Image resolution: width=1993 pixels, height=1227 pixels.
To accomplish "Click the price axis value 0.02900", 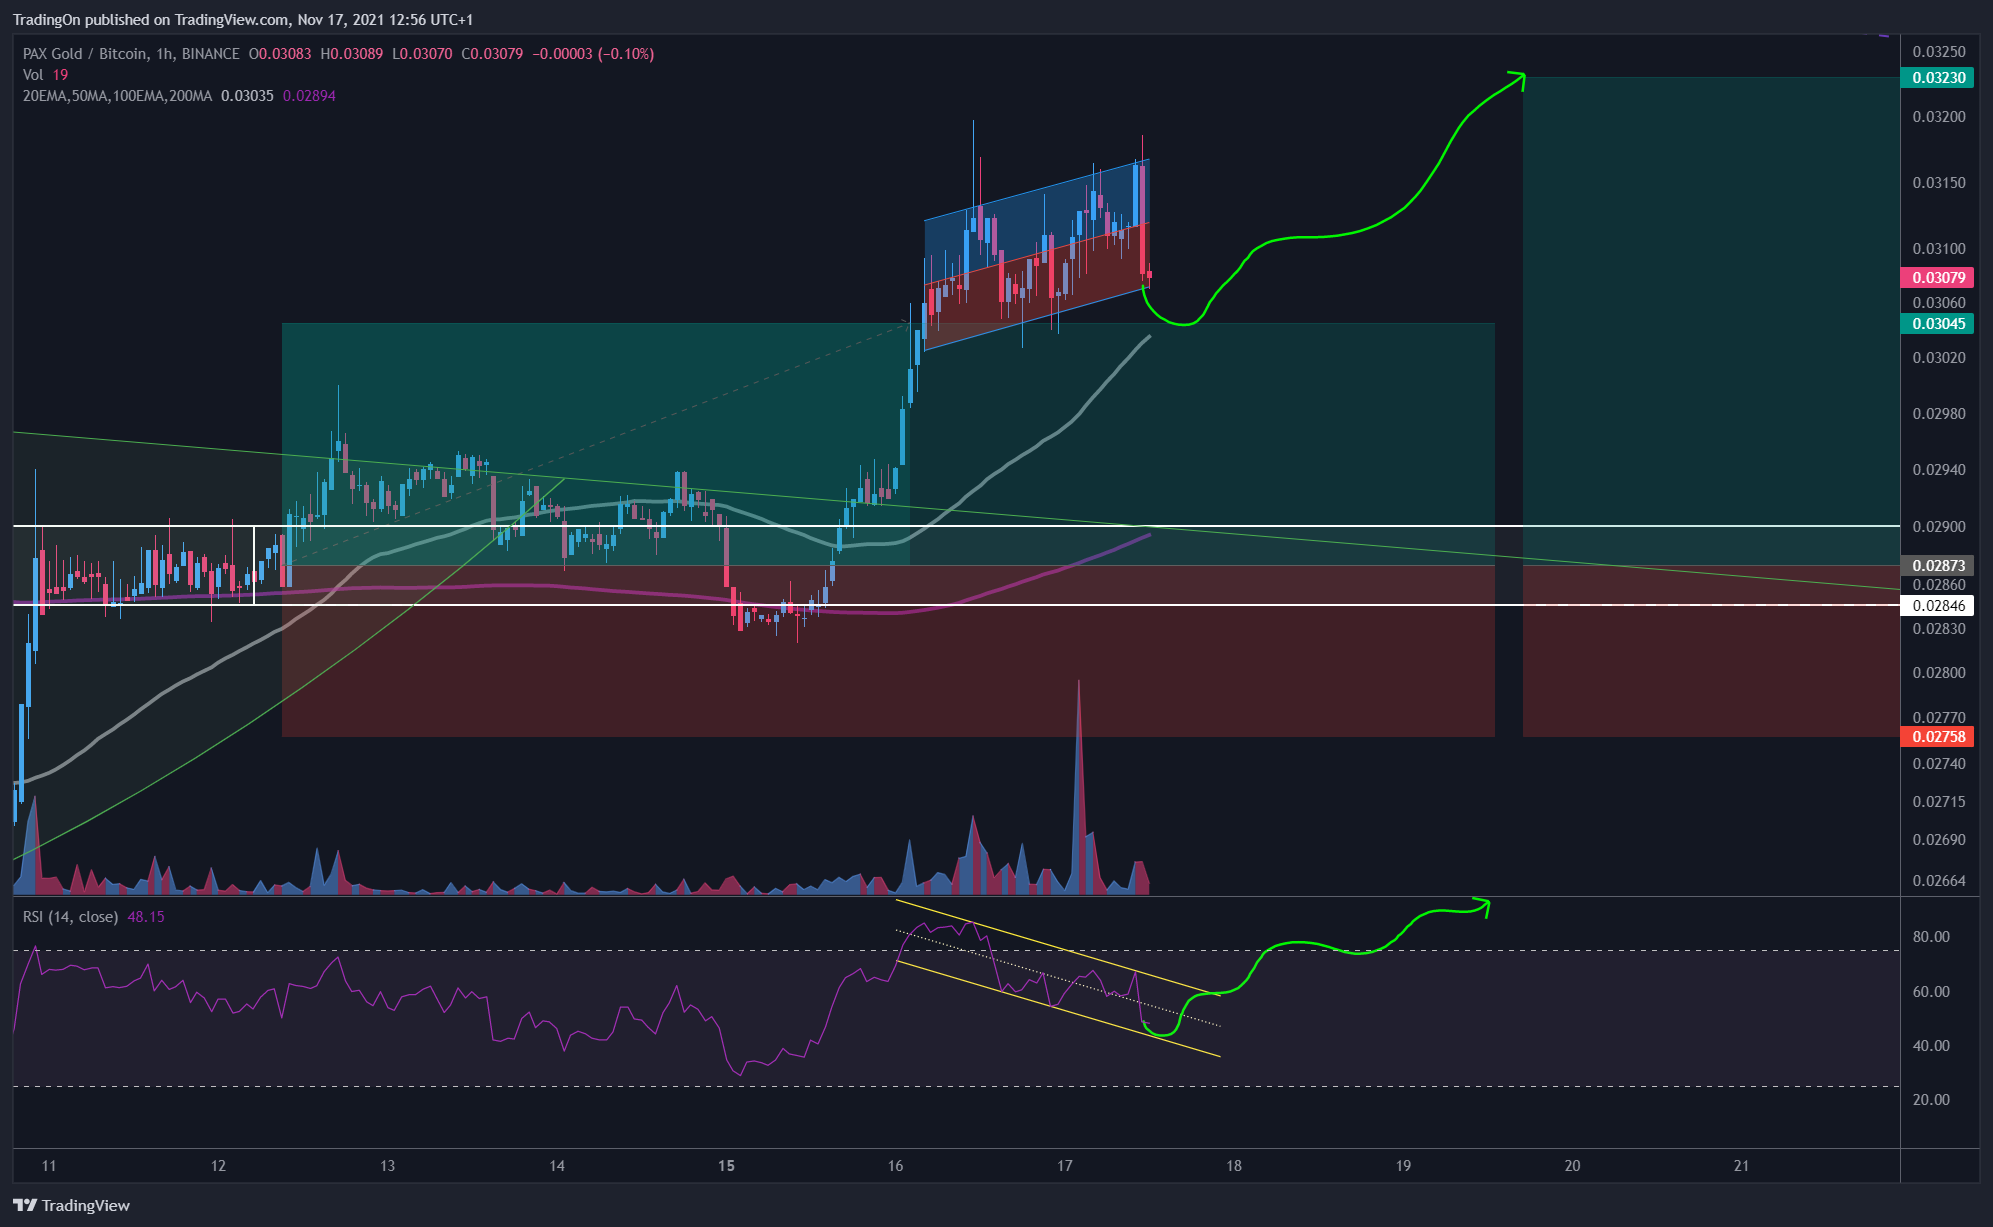I will click(x=1938, y=527).
